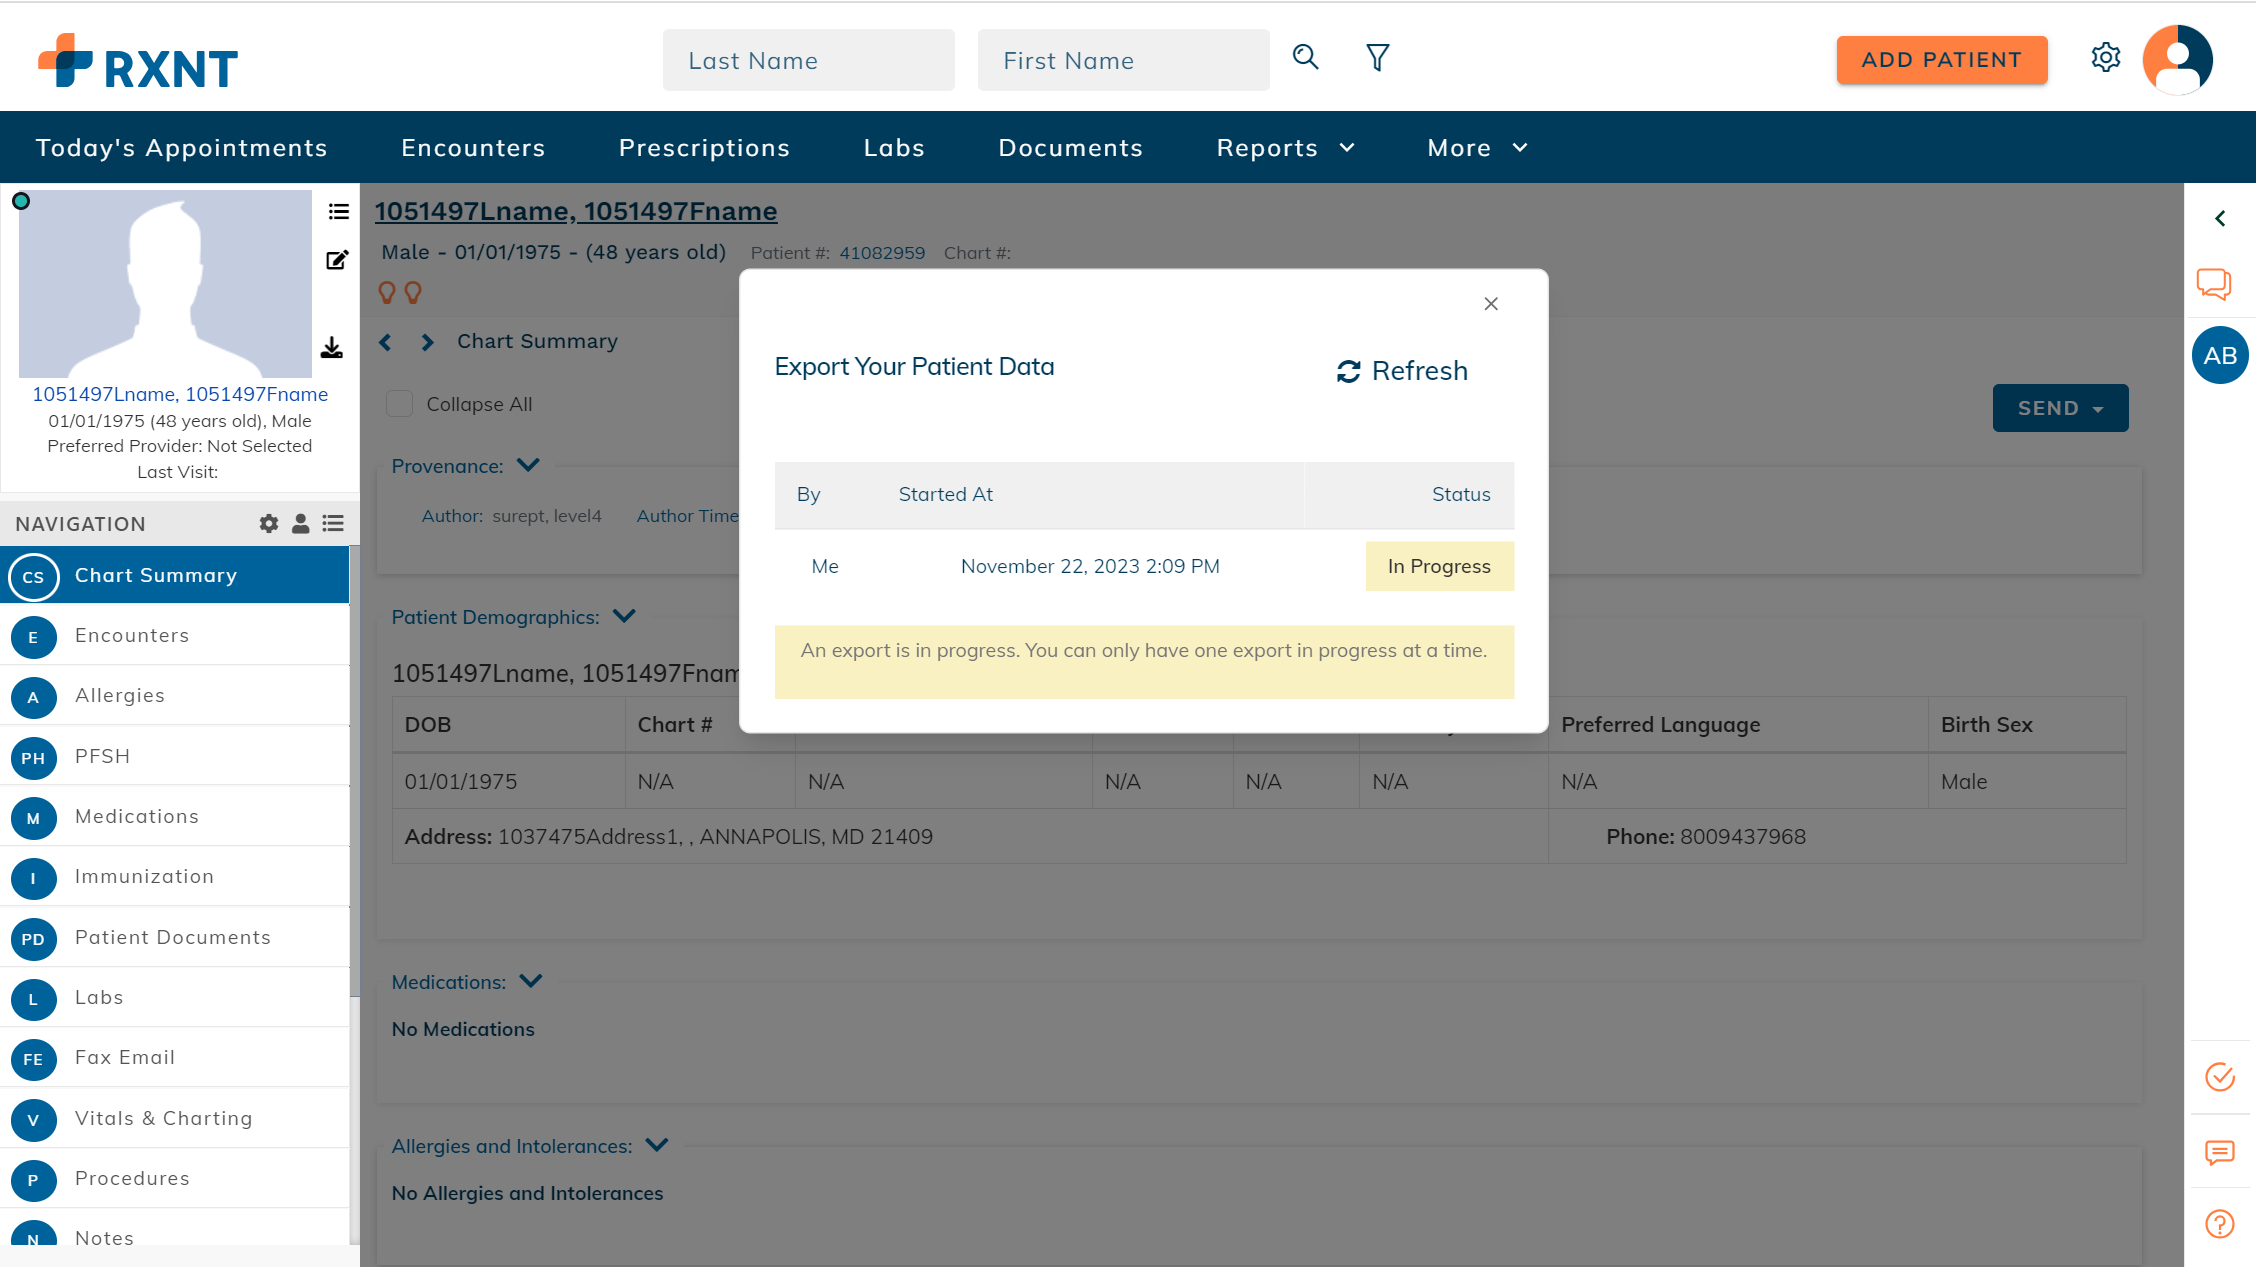Click the checkmark tasks icon on right sidebar
The image size is (2256, 1267).
pos(2220,1077)
